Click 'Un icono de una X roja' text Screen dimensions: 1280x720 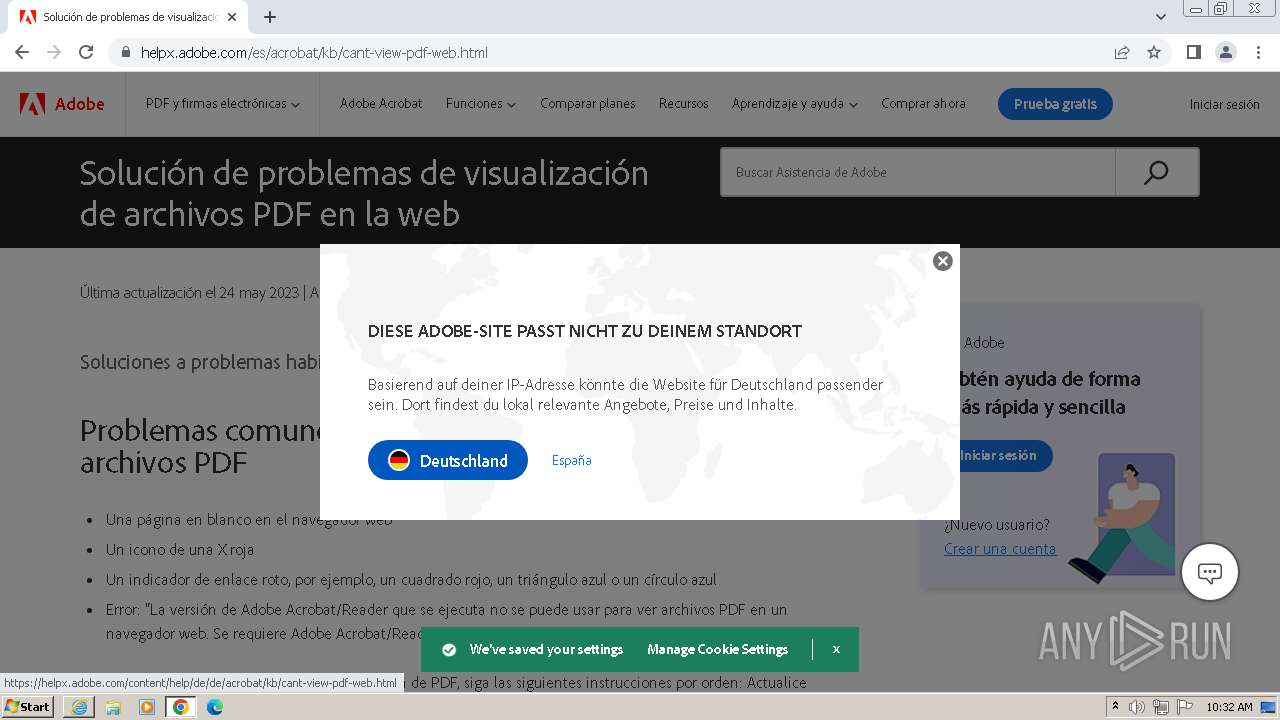tap(180, 549)
